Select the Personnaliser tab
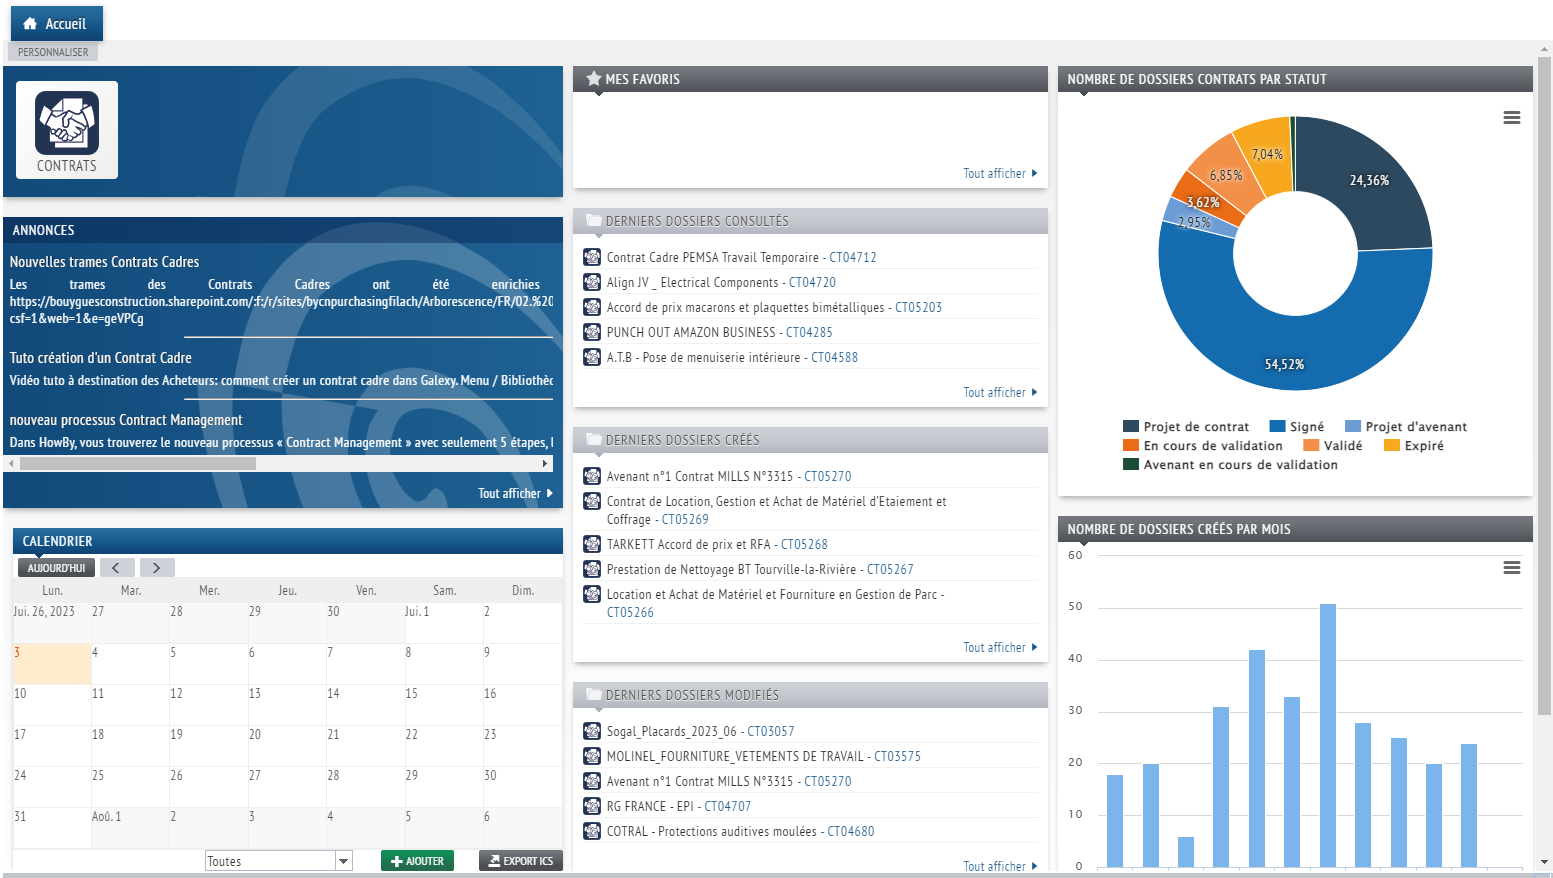 pos(53,52)
